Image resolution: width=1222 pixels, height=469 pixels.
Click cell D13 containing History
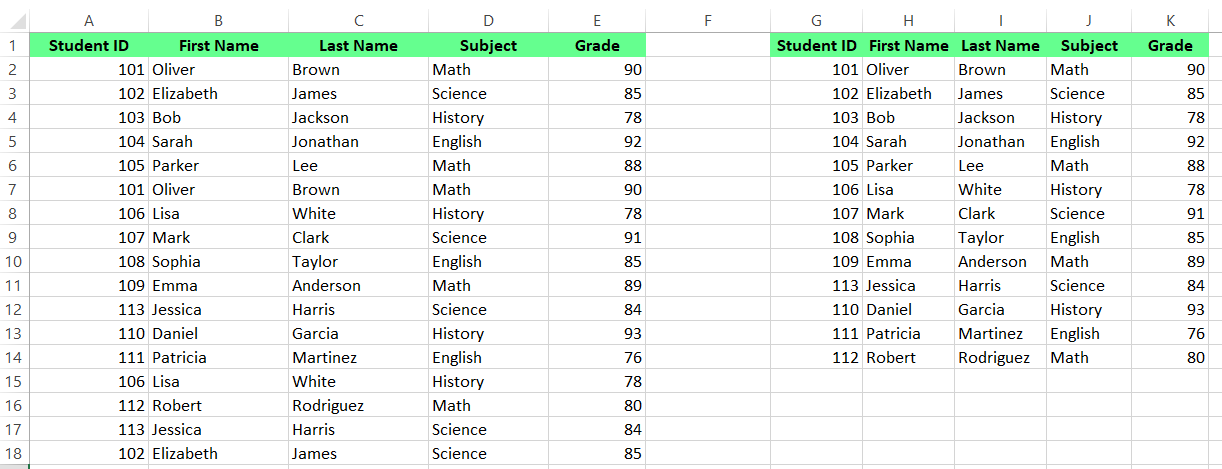[488, 333]
